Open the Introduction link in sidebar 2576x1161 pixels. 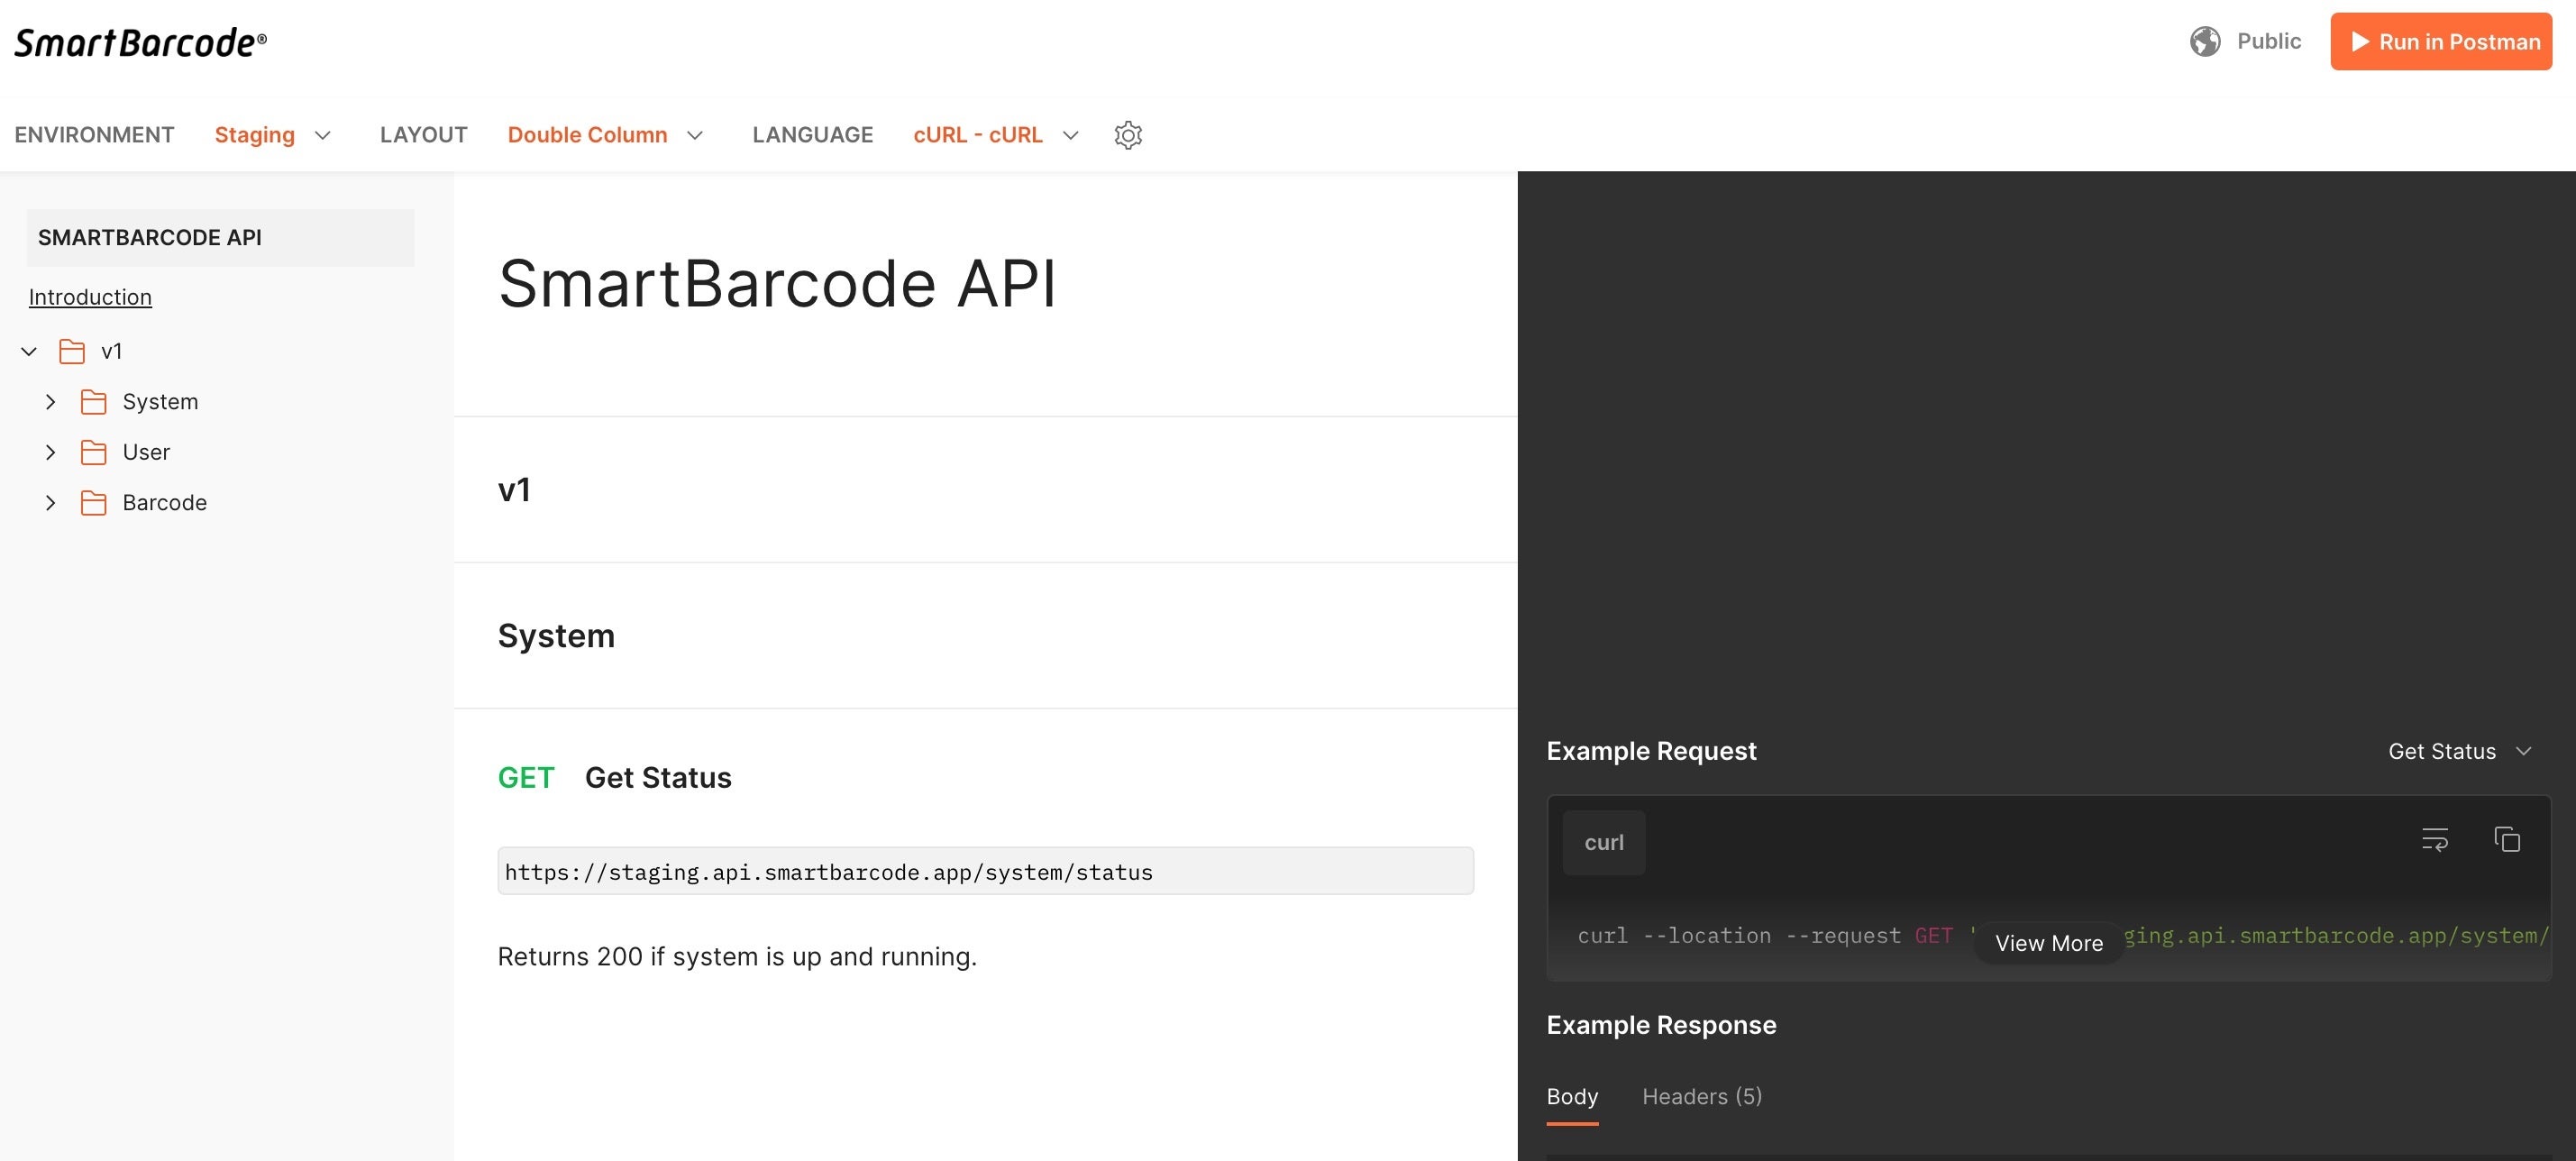click(x=90, y=297)
